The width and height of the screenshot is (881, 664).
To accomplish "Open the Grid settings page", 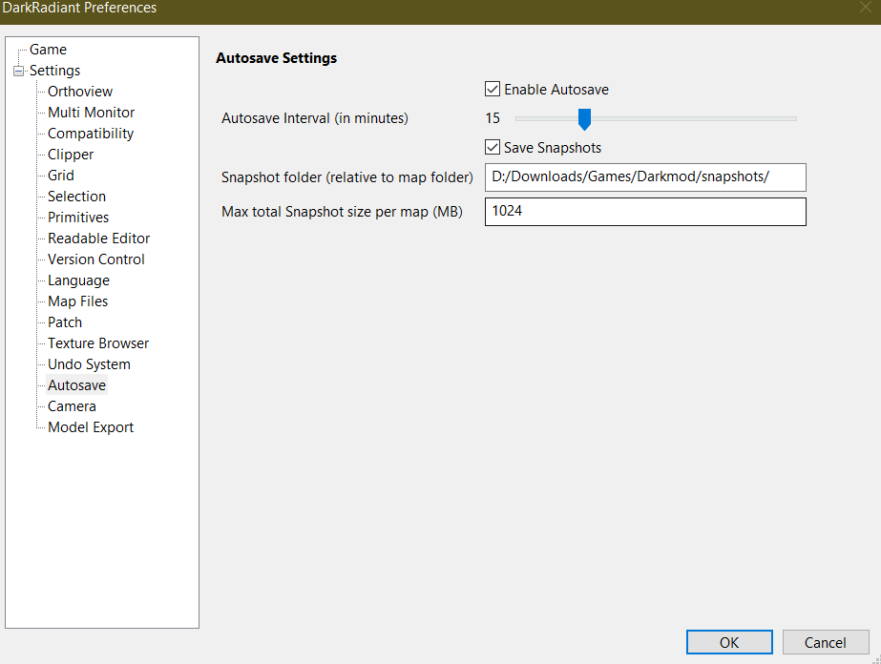I will tap(61, 175).
